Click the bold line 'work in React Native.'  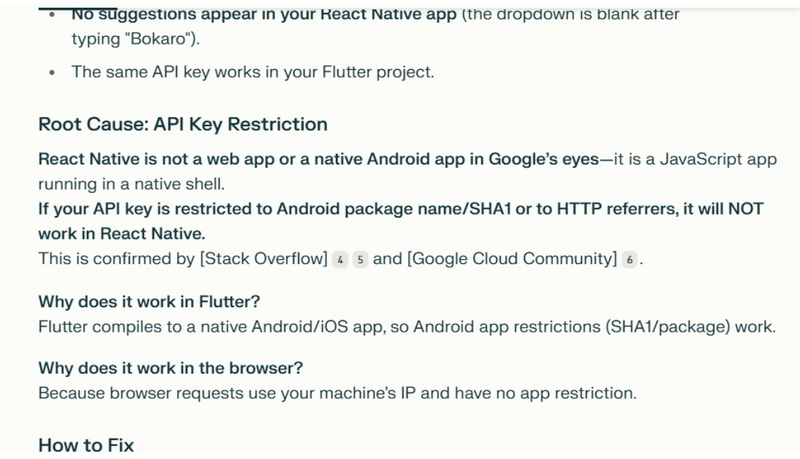(x=121, y=234)
